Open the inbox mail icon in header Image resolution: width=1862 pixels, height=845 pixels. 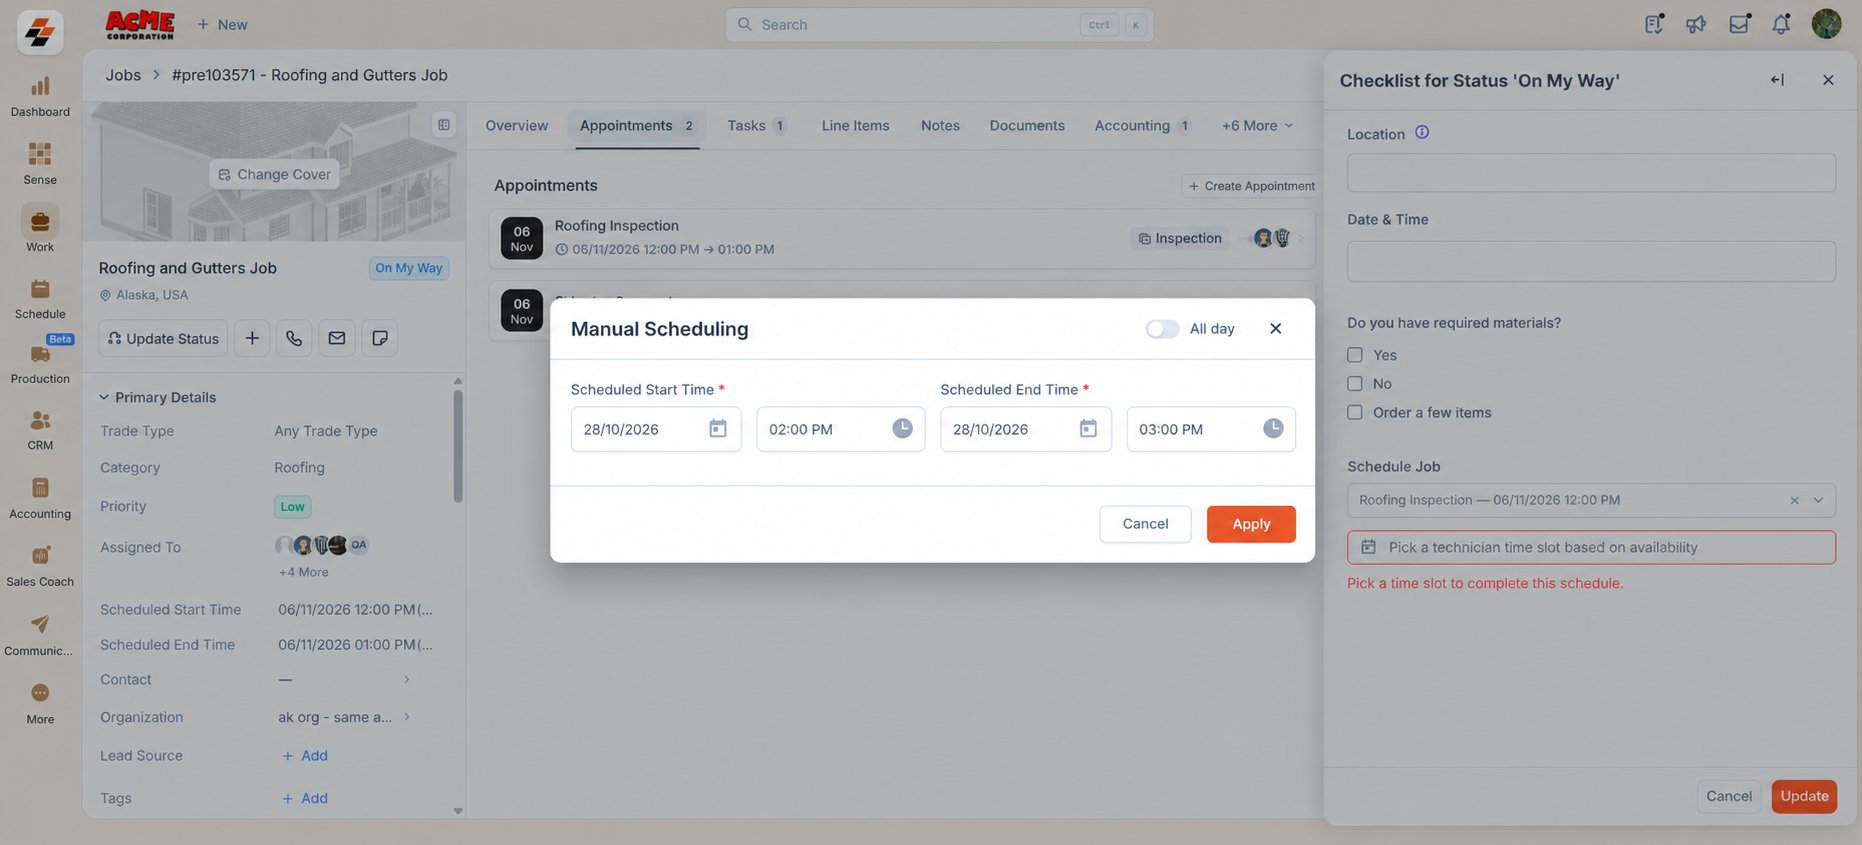coord(1739,24)
